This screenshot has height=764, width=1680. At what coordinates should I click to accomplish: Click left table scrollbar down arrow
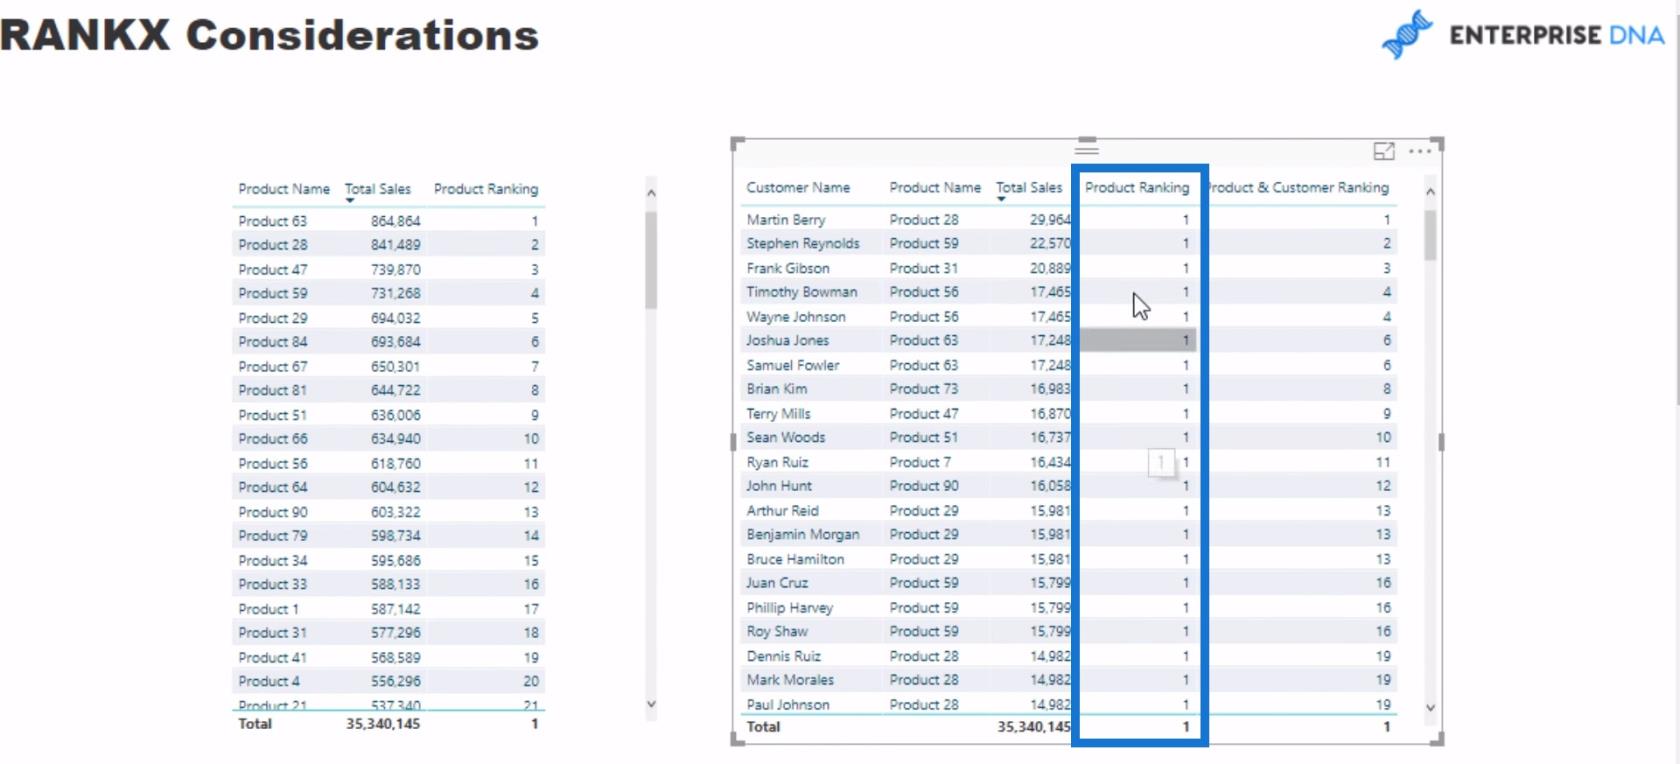[x=651, y=704]
